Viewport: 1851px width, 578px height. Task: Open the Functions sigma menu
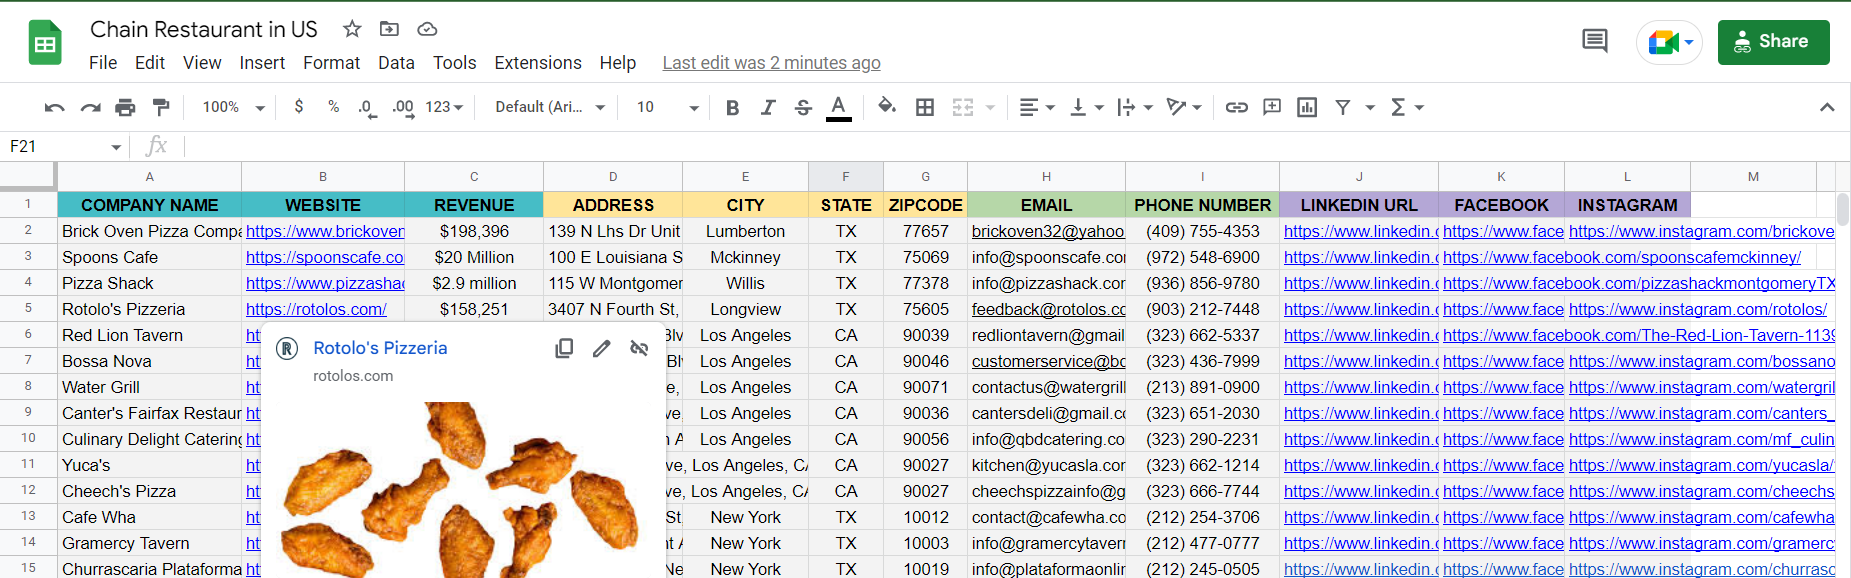coord(1407,107)
